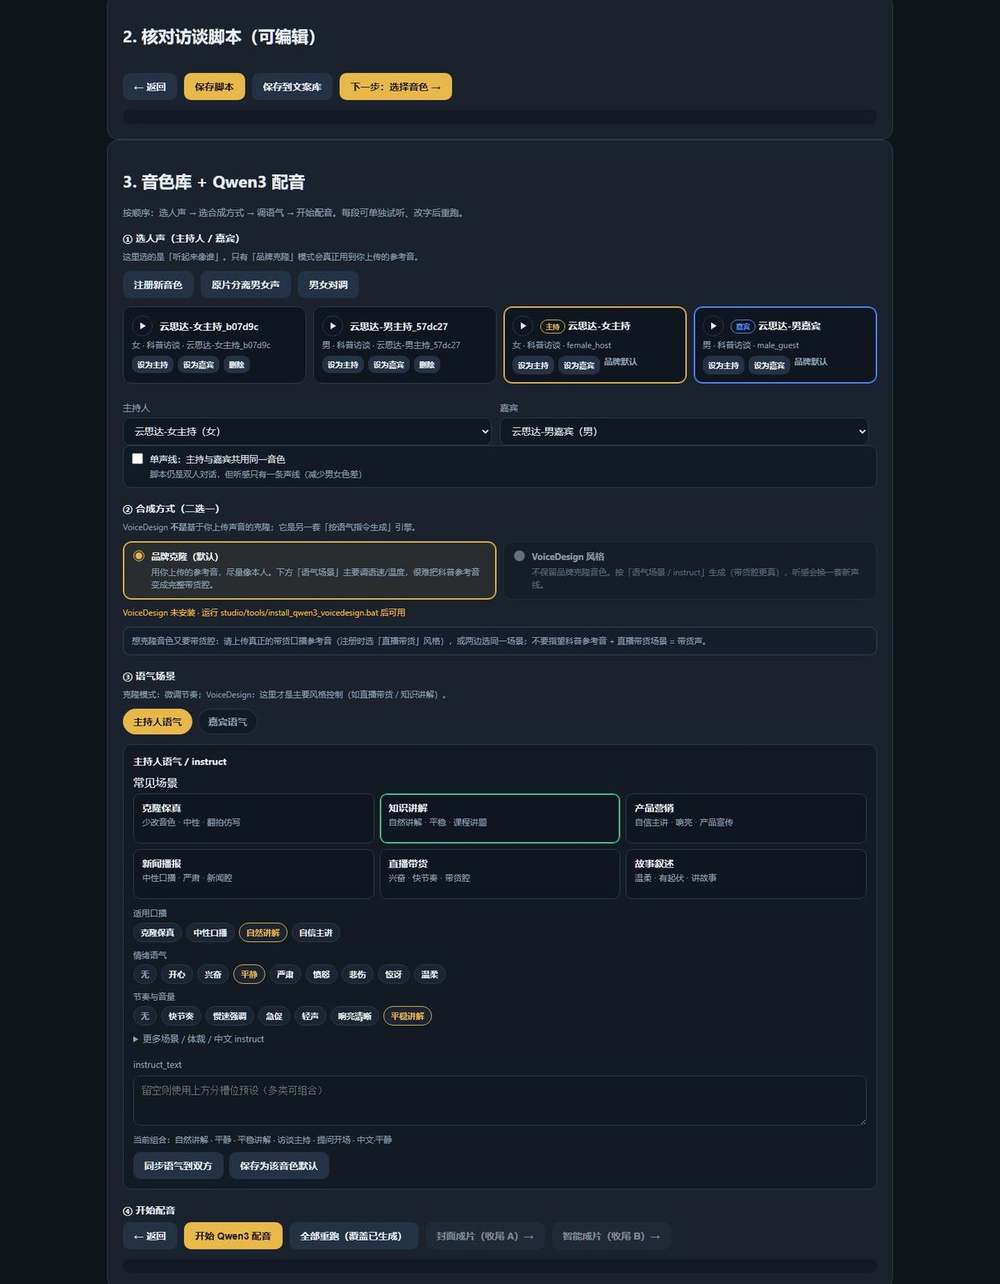Click 下一步：选择音色 button

pyautogui.click(x=396, y=87)
